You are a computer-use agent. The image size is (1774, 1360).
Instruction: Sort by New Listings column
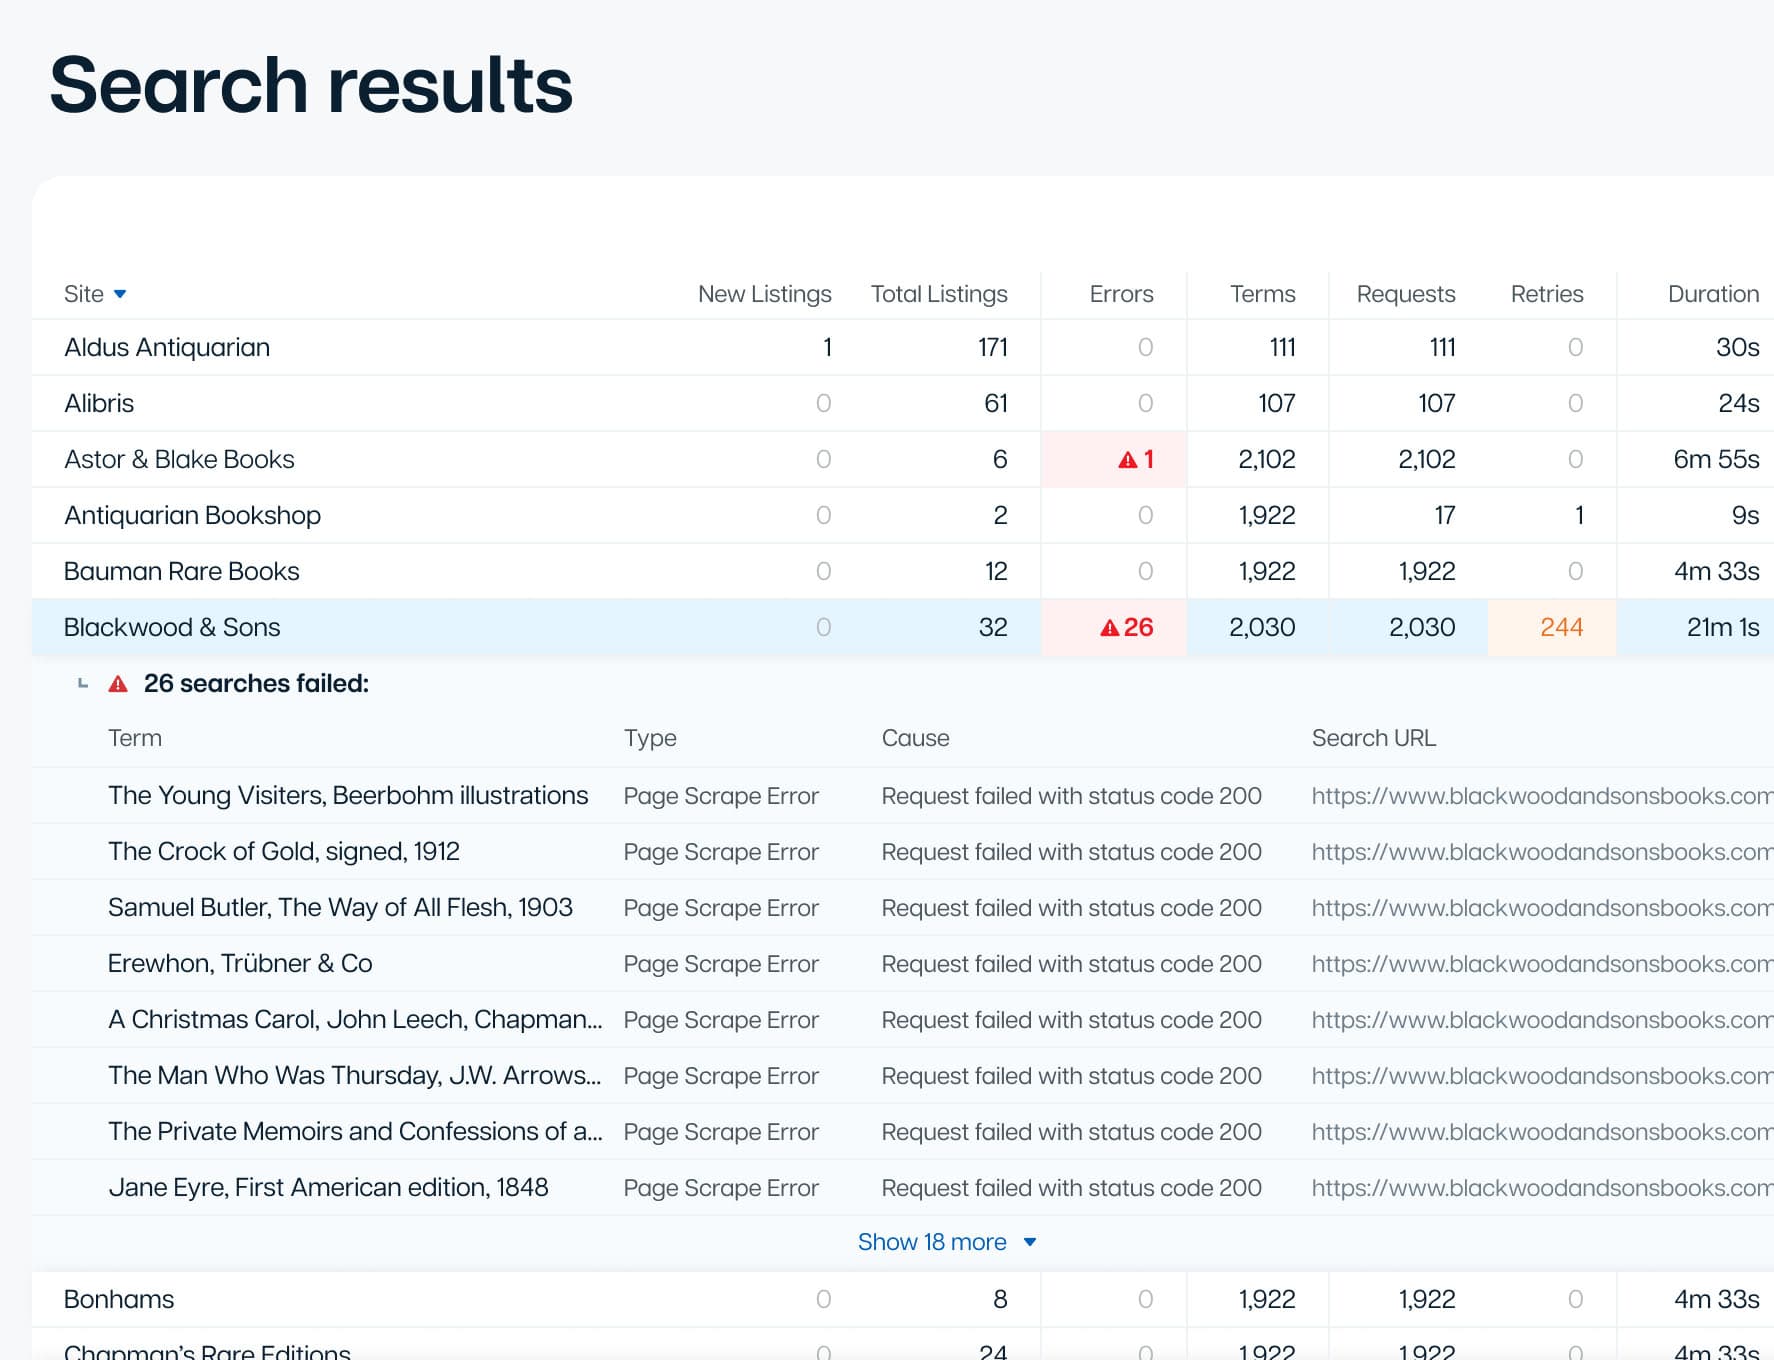[764, 294]
